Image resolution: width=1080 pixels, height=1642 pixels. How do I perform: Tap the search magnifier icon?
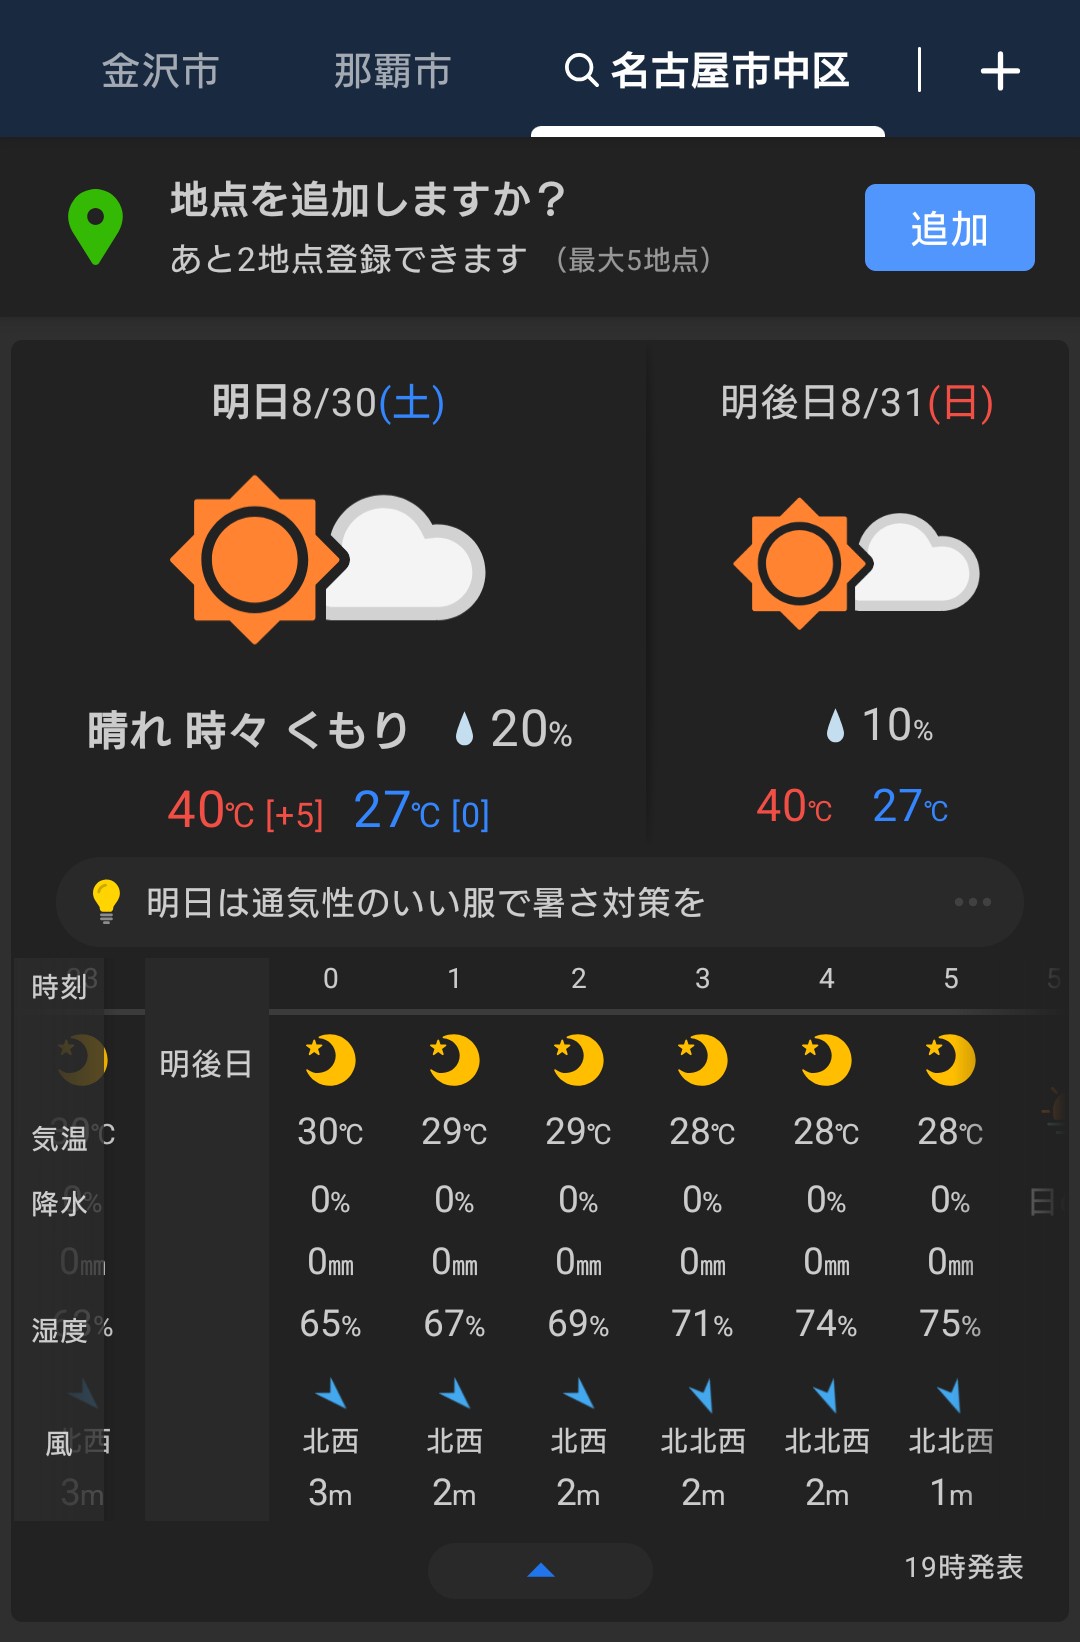pos(581,71)
